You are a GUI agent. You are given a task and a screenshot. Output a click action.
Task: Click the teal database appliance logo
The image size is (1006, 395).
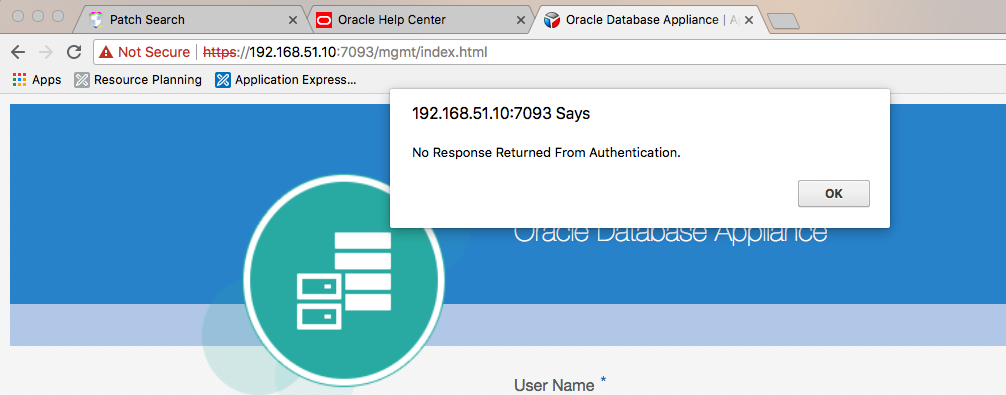click(344, 281)
